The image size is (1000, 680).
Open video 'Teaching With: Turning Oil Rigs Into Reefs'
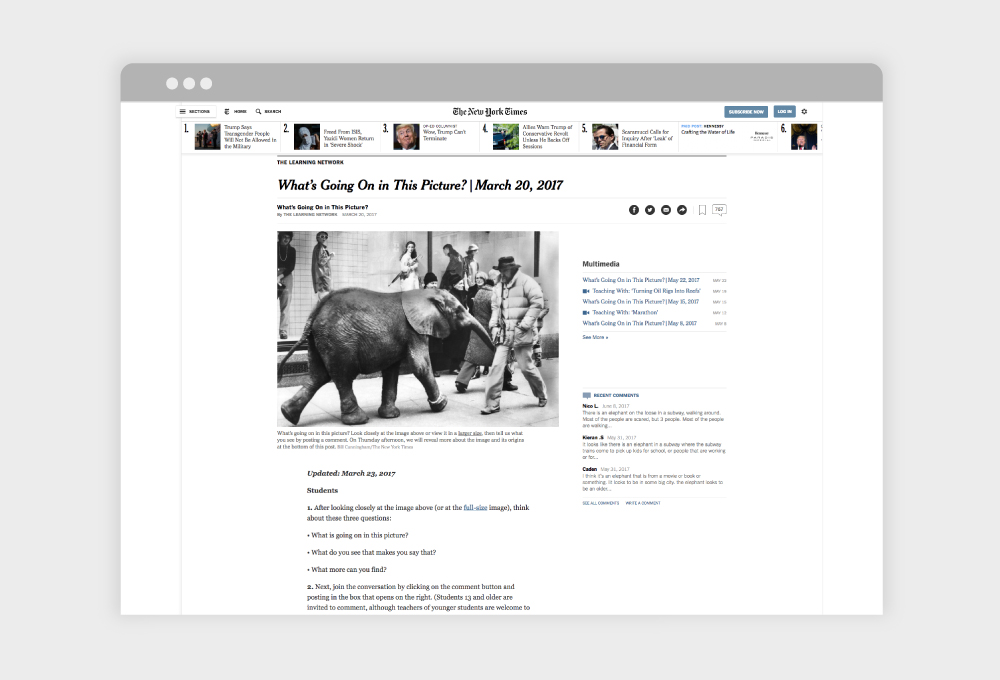pos(646,291)
